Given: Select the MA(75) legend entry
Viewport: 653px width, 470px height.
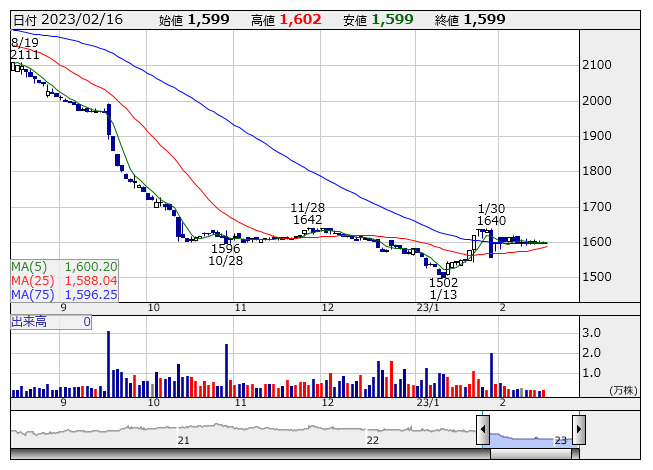Looking at the screenshot, I should tap(64, 295).
